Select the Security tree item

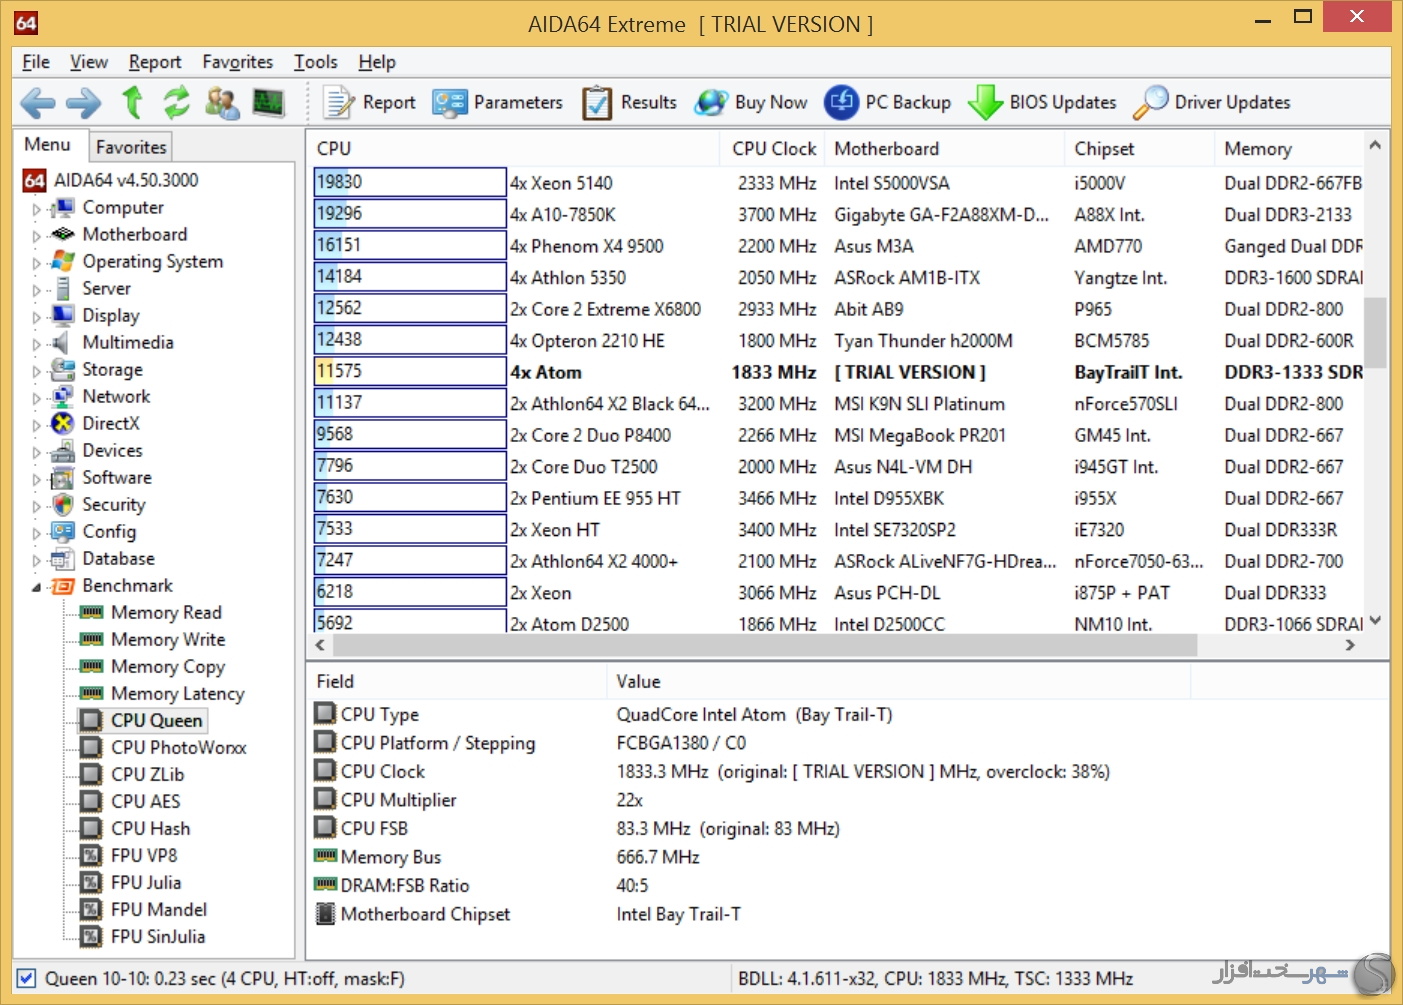(x=114, y=504)
